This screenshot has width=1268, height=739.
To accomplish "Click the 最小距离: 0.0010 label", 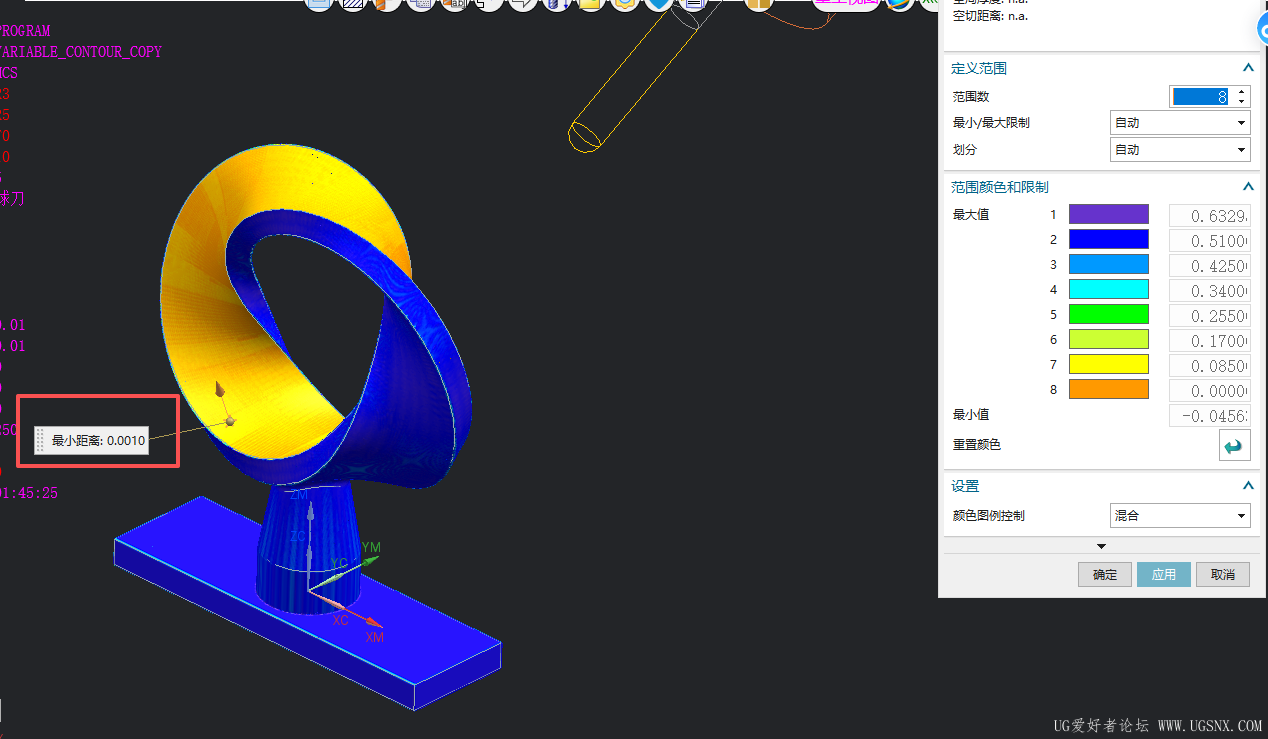I will click(x=99, y=440).
